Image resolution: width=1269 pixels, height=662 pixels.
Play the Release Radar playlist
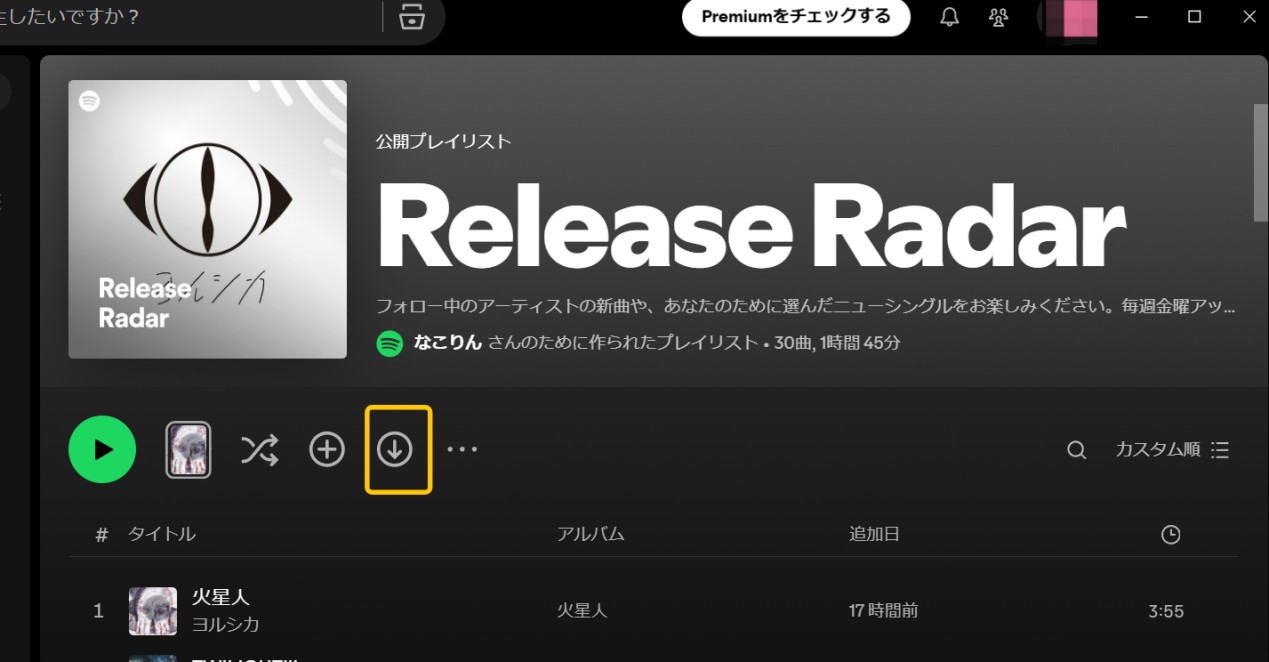click(102, 450)
